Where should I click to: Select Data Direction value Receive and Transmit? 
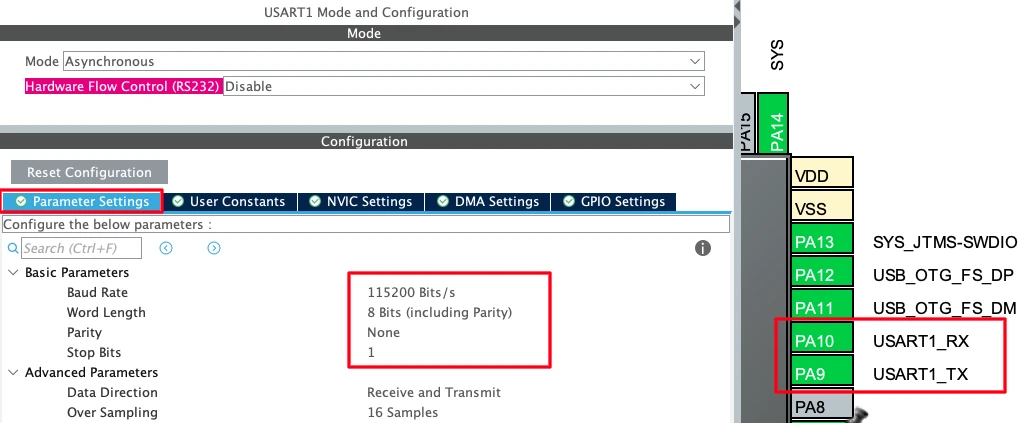point(434,393)
